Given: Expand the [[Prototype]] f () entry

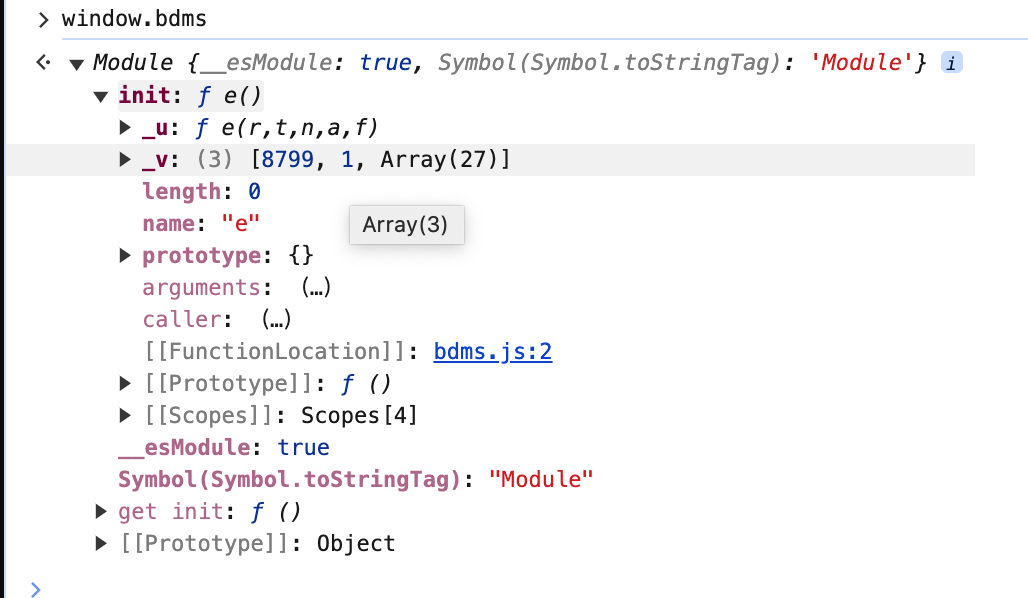Looking at the screenshot, I should point(125,383).
